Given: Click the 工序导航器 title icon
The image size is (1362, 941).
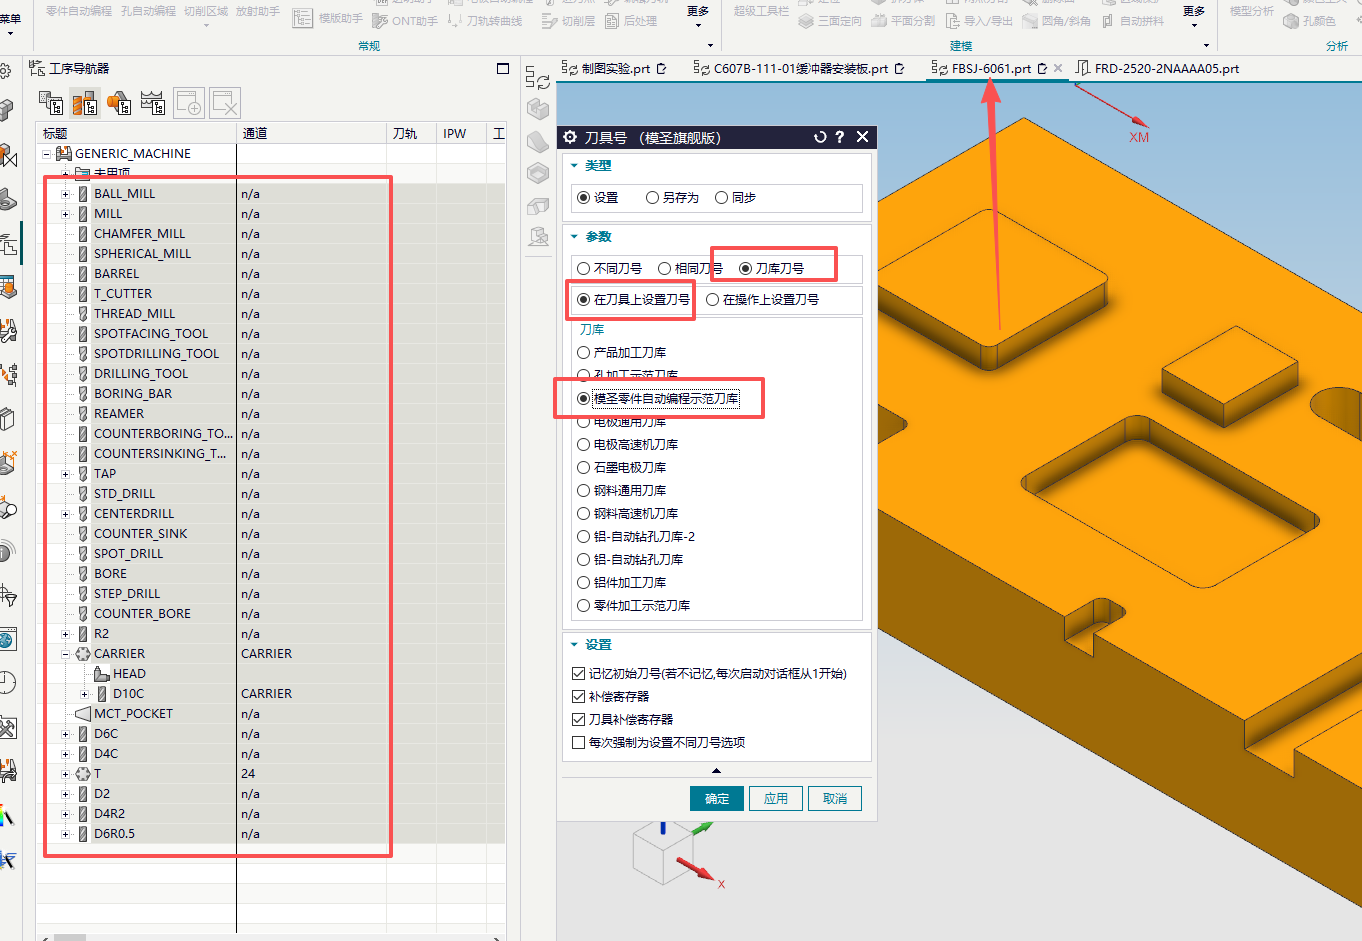Looking at the screenshot, I should (x=37, y=68).
